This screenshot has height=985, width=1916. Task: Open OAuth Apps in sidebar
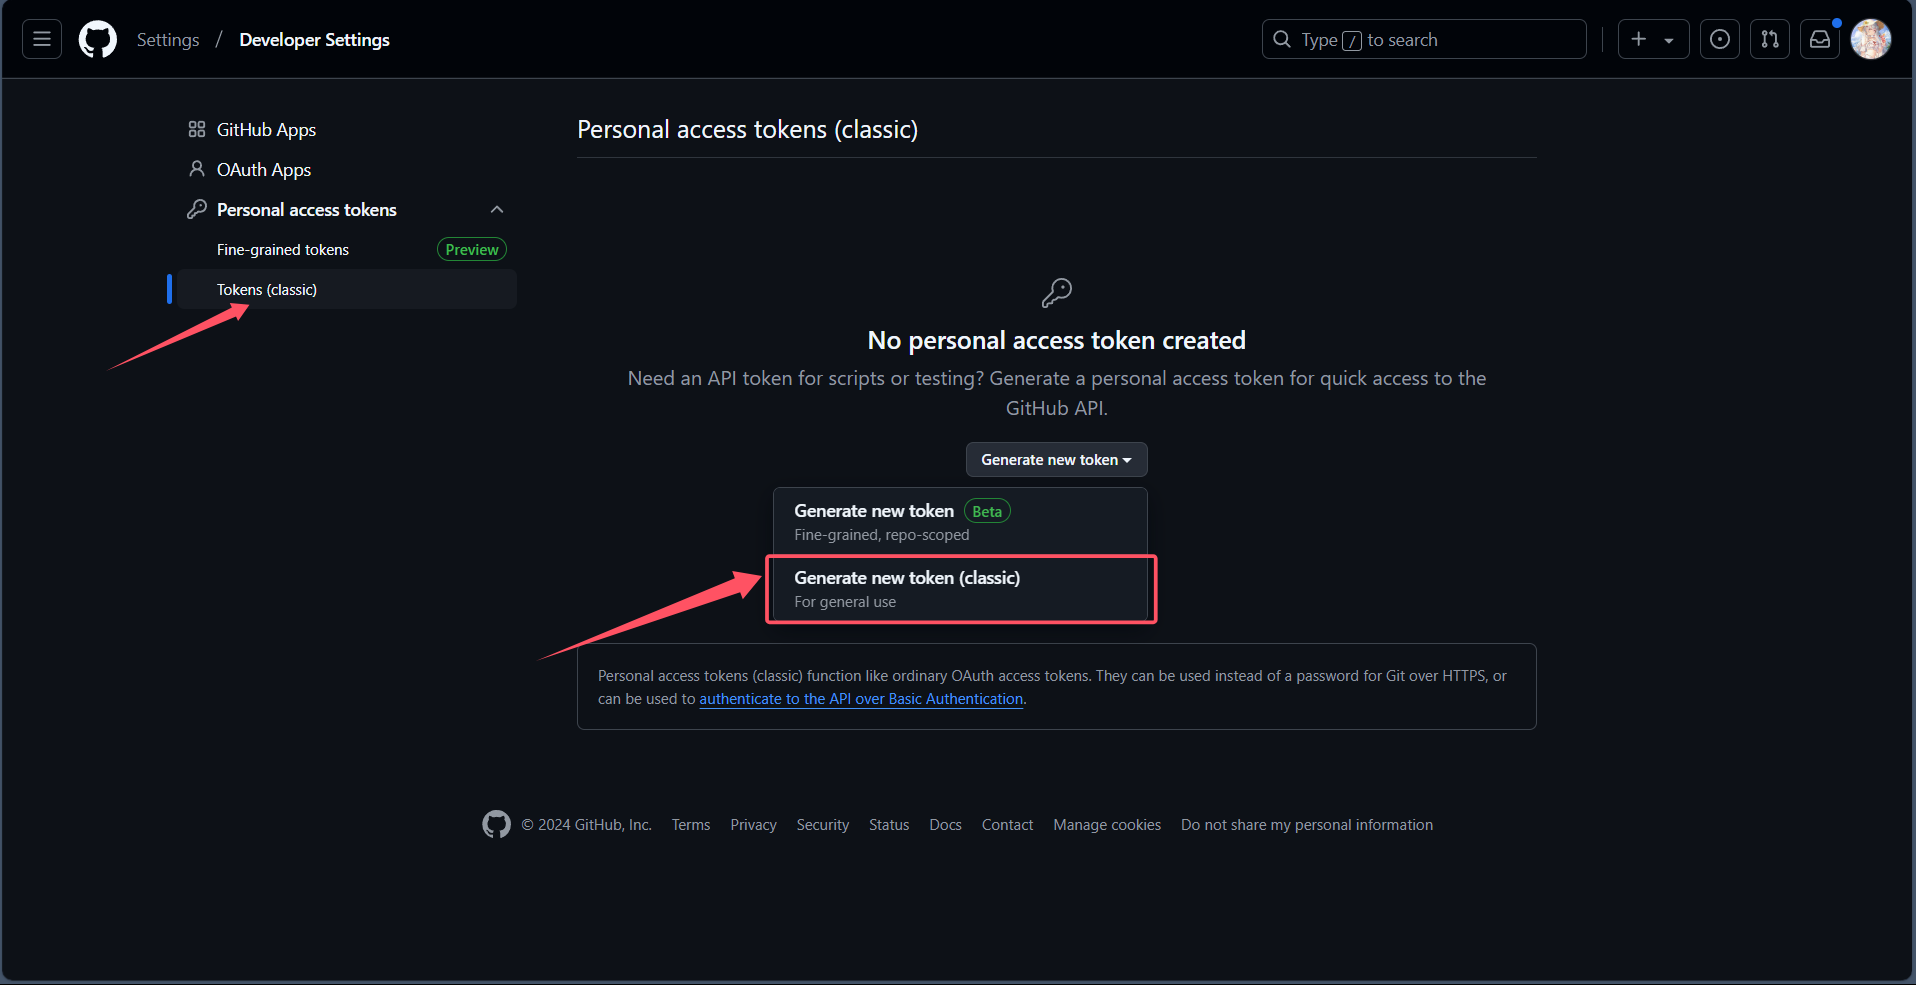pyautogui.click(x=264, y=169)
